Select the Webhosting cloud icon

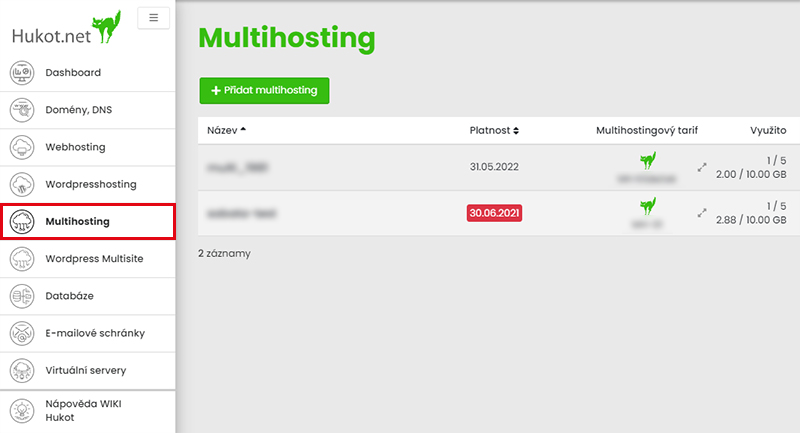point(22,148)
